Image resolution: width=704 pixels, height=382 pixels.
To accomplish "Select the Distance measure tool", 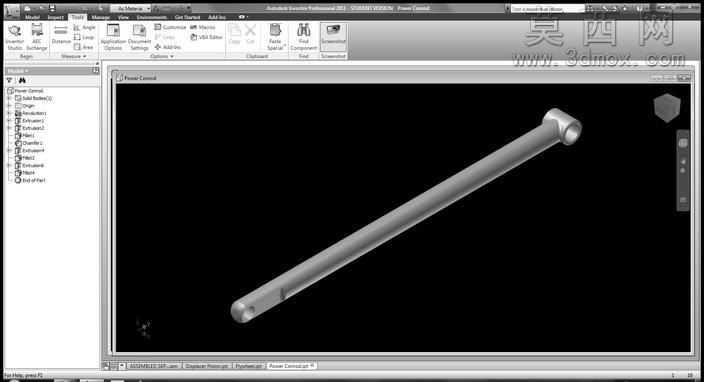I will pos(61,35).
